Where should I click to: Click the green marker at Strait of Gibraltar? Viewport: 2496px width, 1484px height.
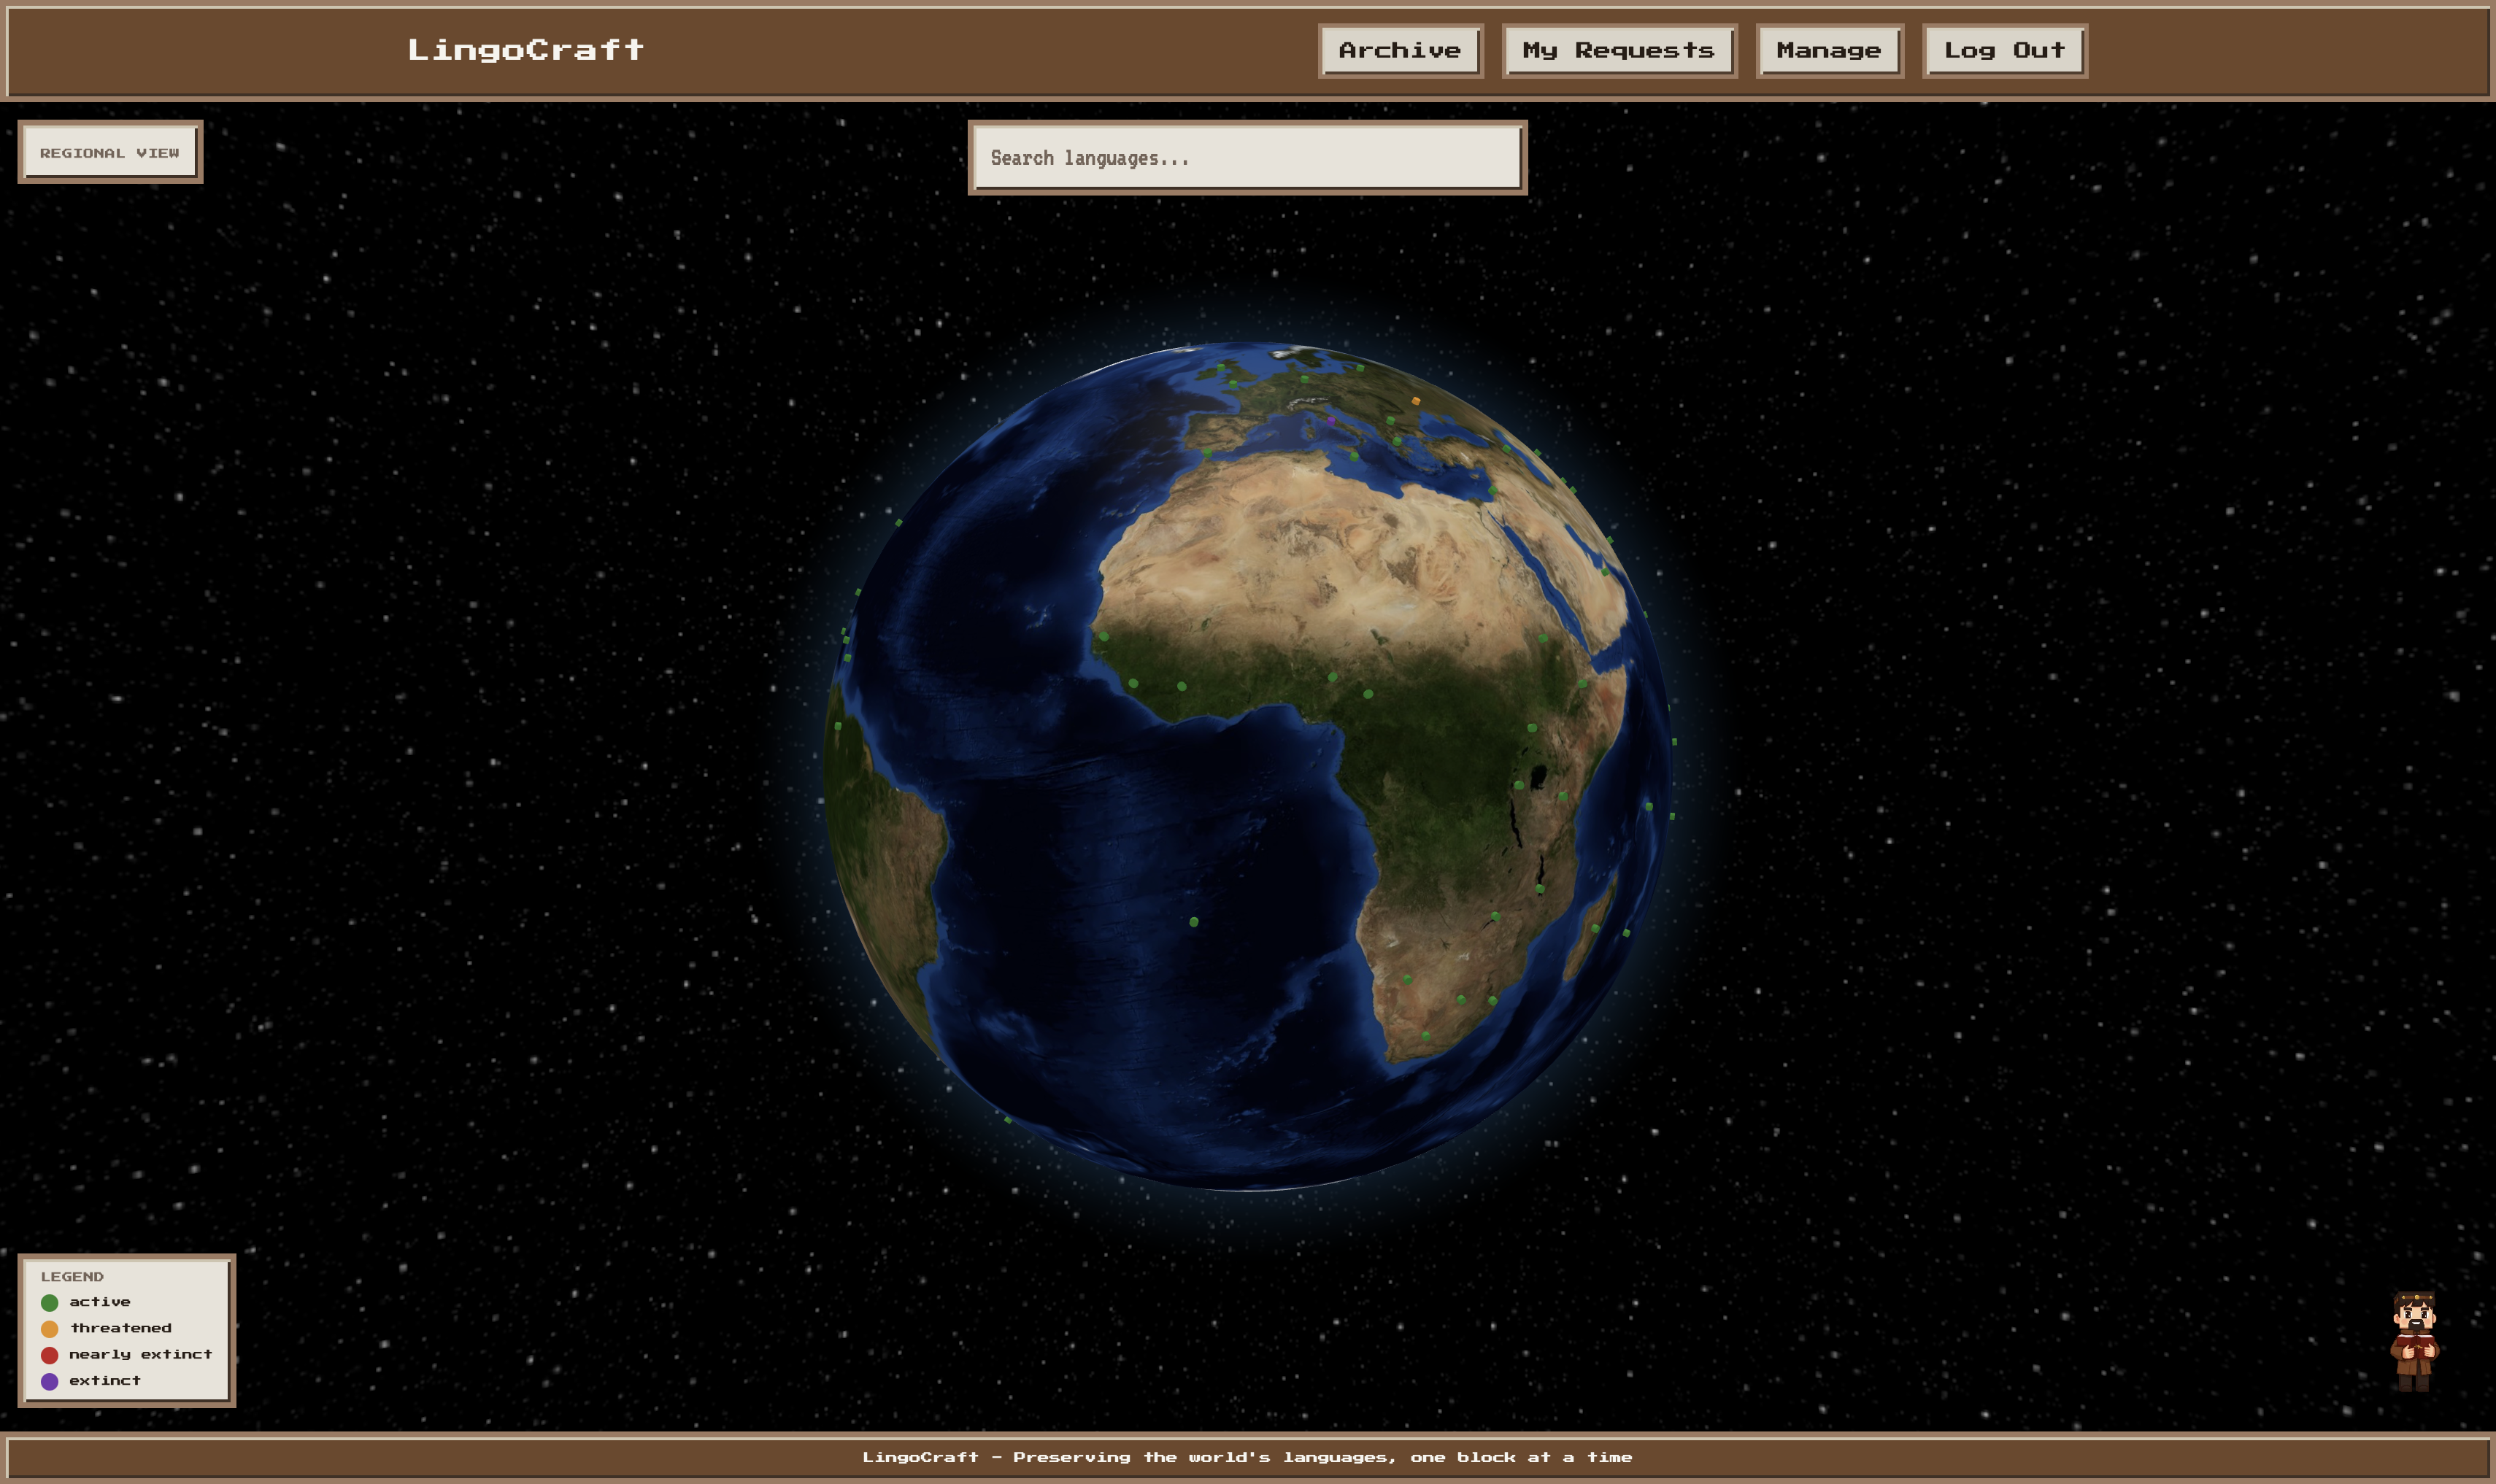coord(1208,453)
